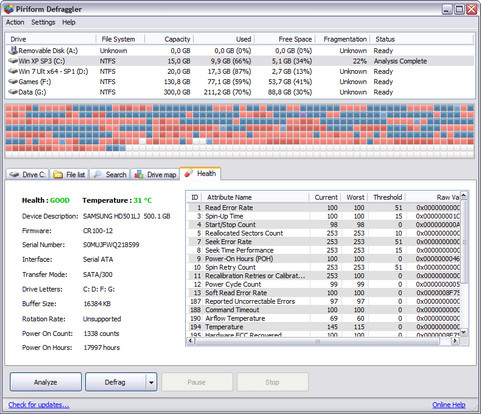Select the Seek Error Rate attribute row
Viewport: 481px width, 414px height.
coord(324,242)
